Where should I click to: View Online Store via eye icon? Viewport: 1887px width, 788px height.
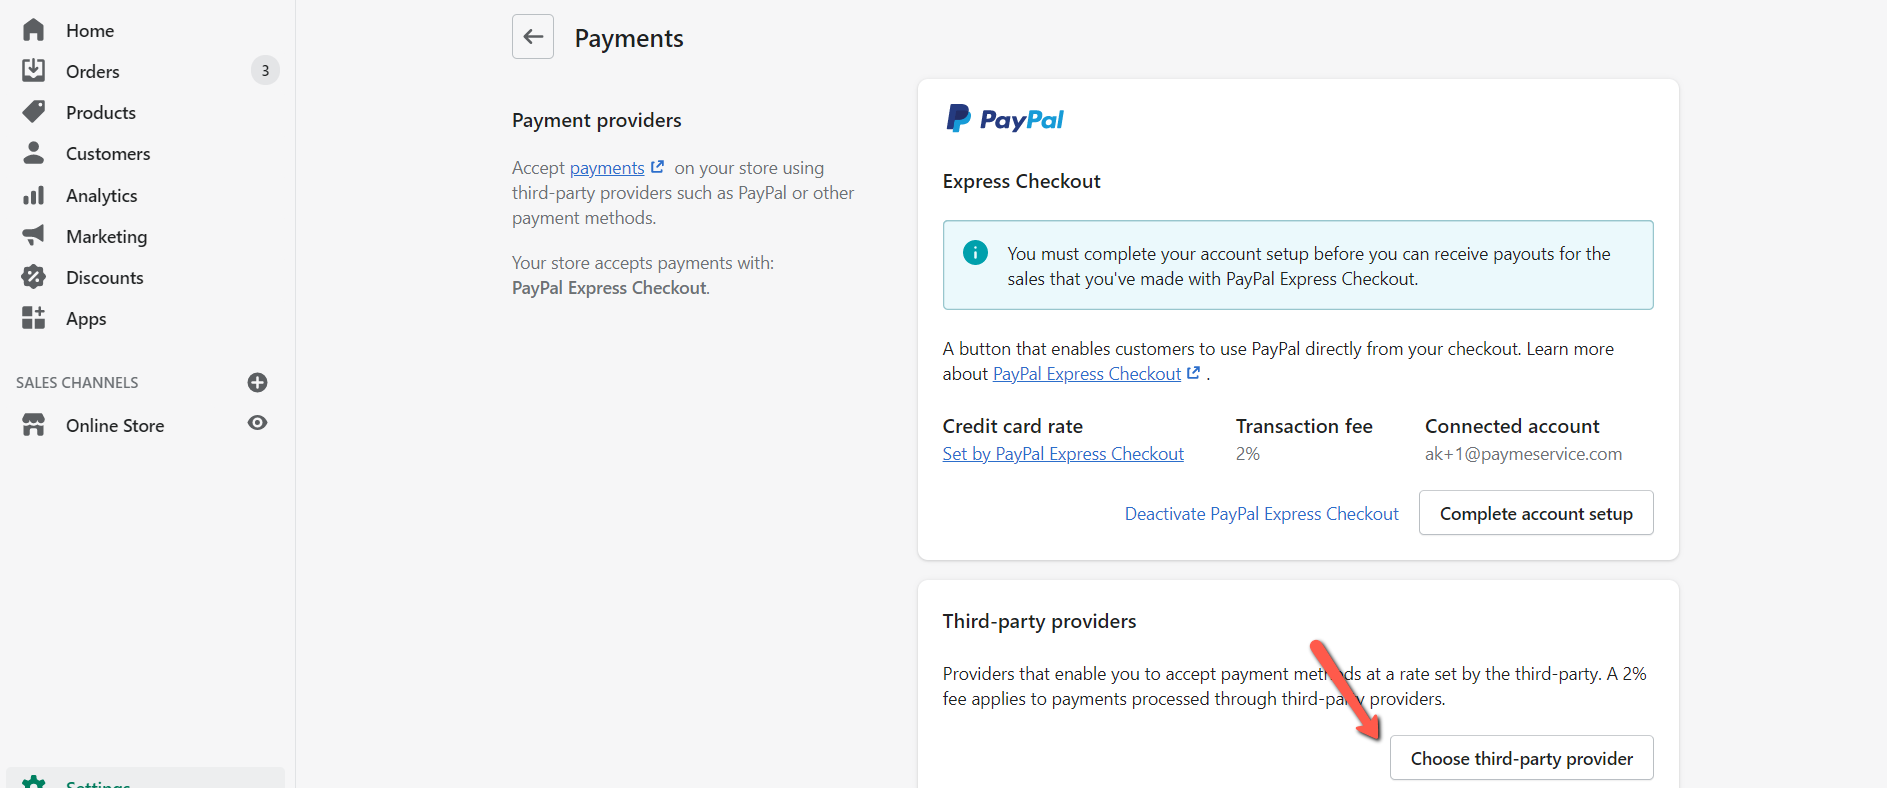point(258,423)
